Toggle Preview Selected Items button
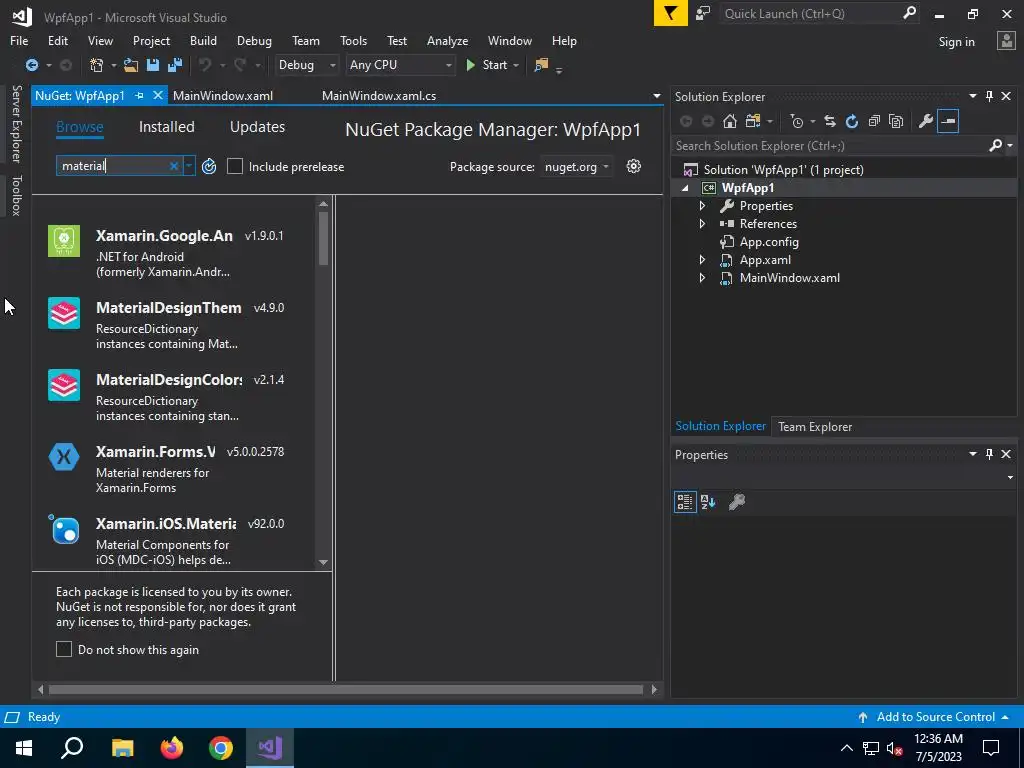This screenshot has height=768, width=1024. pos(948,121)
